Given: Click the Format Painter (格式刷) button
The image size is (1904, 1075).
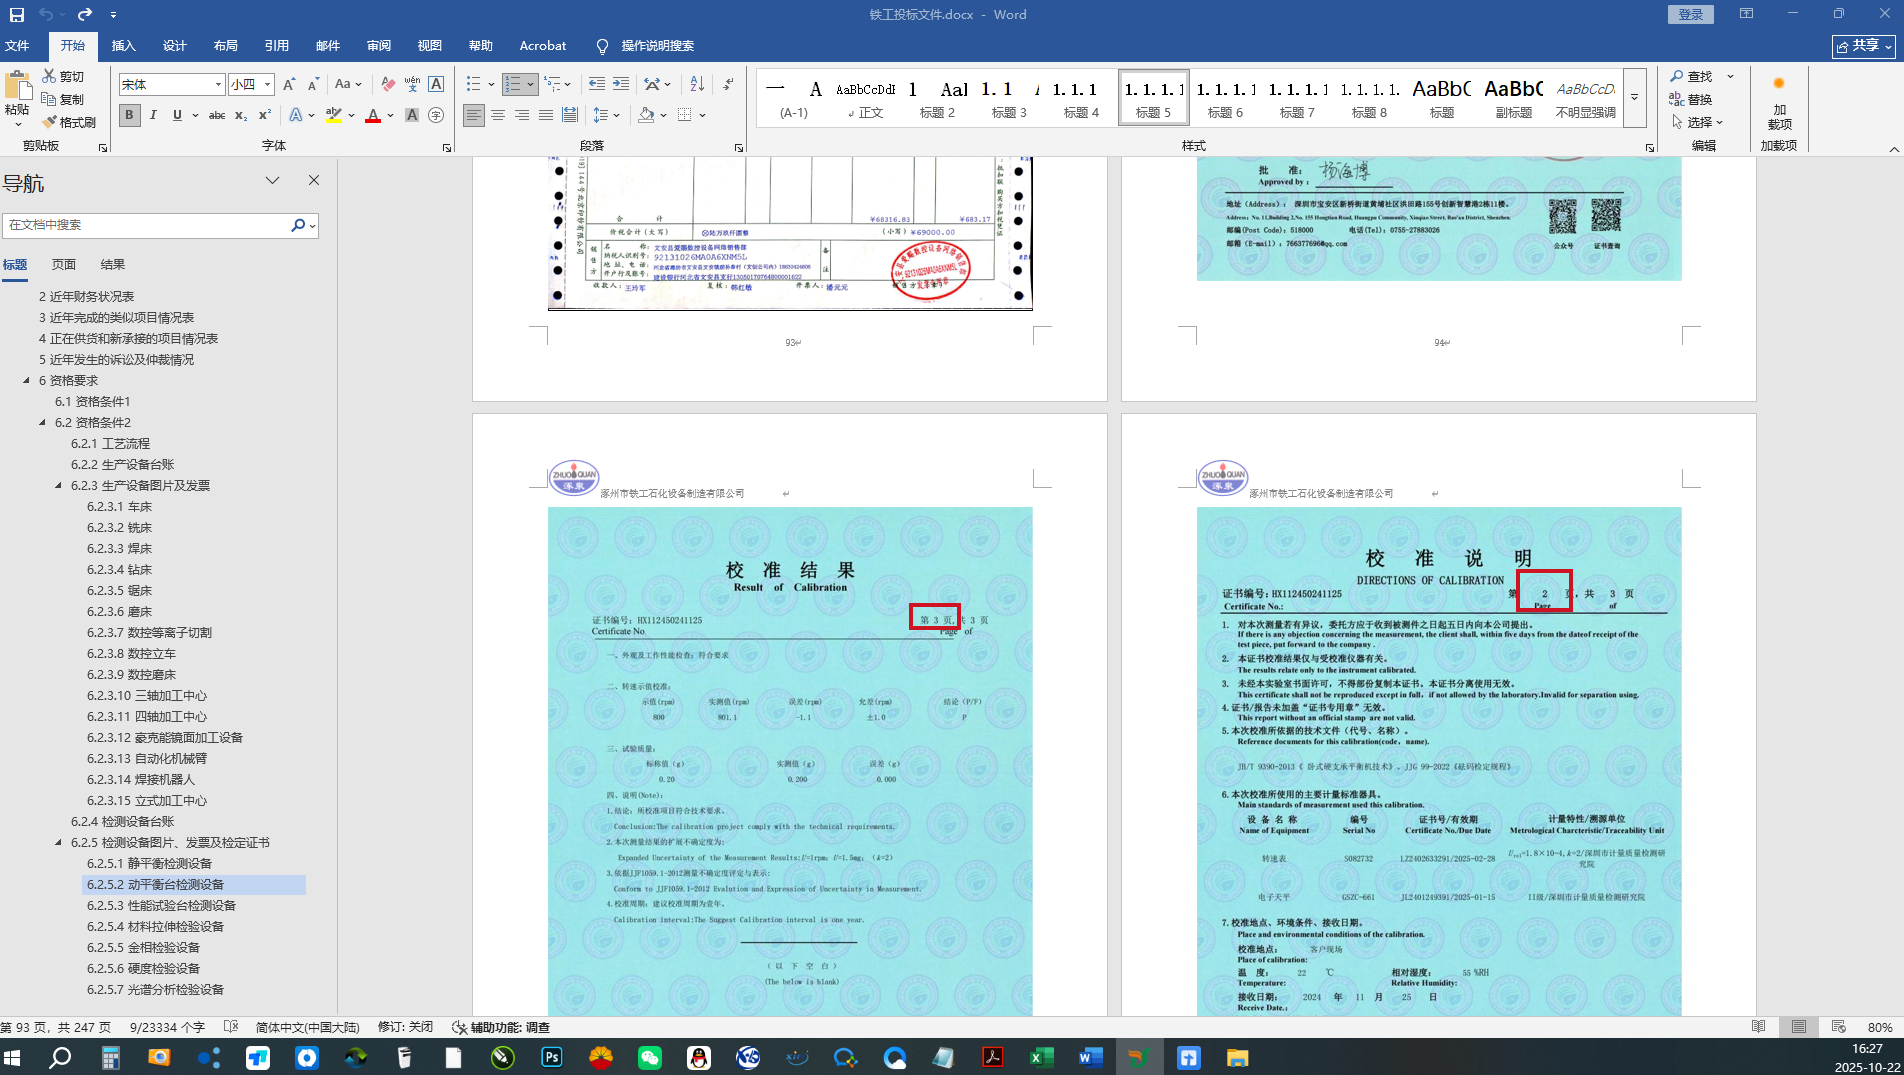Looking at the screenshot, I should coord(69,122).
